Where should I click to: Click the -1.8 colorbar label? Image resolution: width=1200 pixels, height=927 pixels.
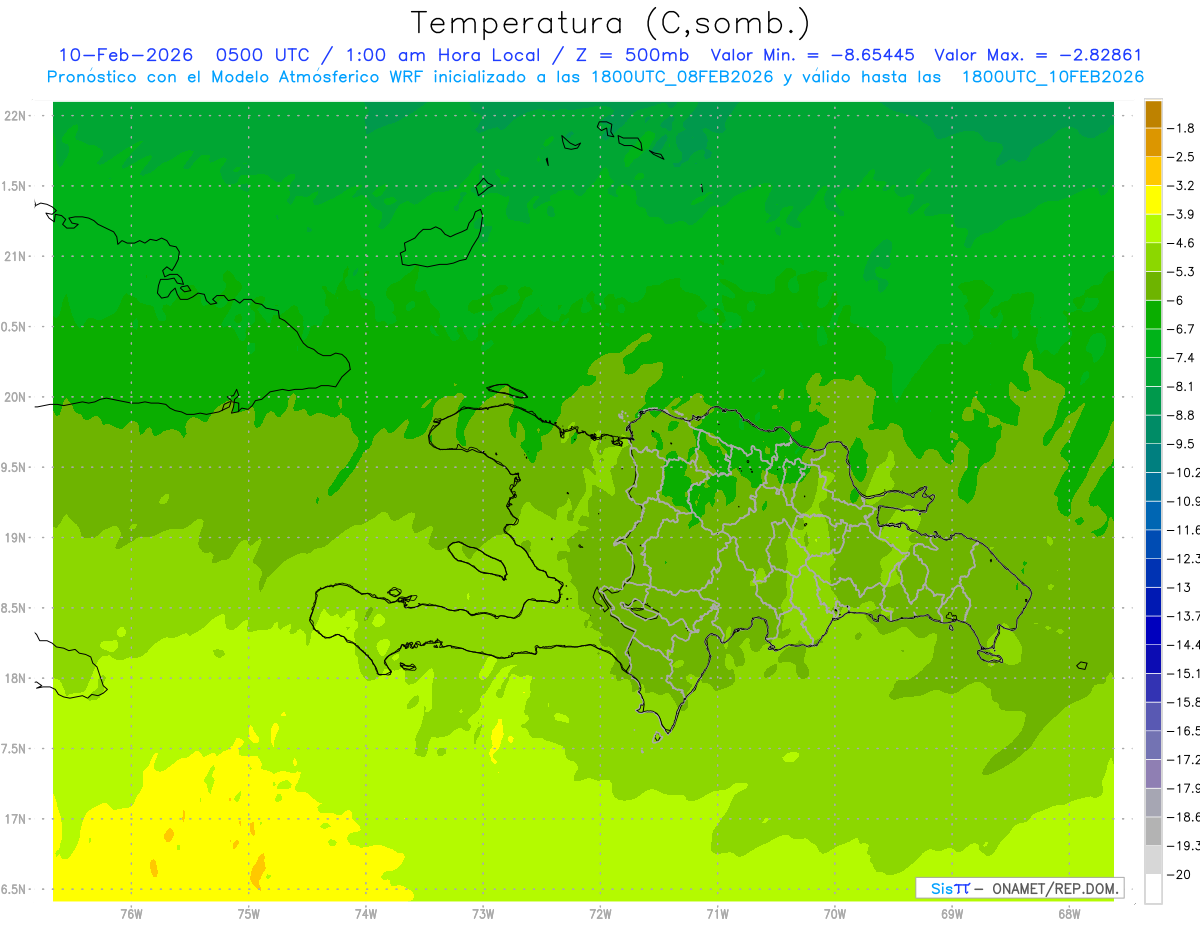[x=1180, y=128]
